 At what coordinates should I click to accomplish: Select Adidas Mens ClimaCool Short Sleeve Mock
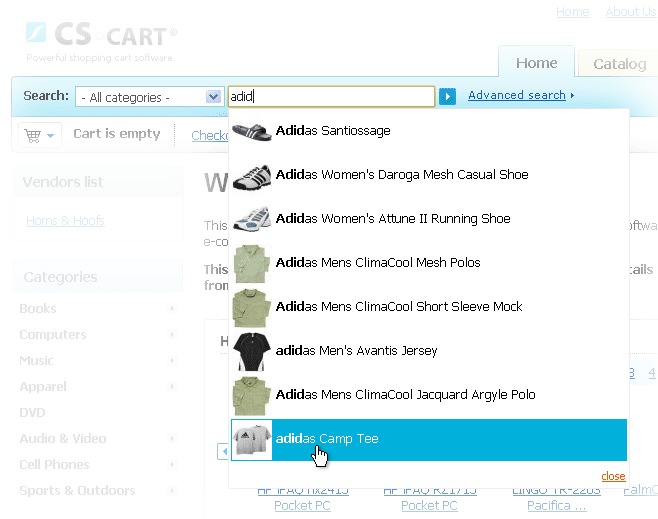point(429,307)
